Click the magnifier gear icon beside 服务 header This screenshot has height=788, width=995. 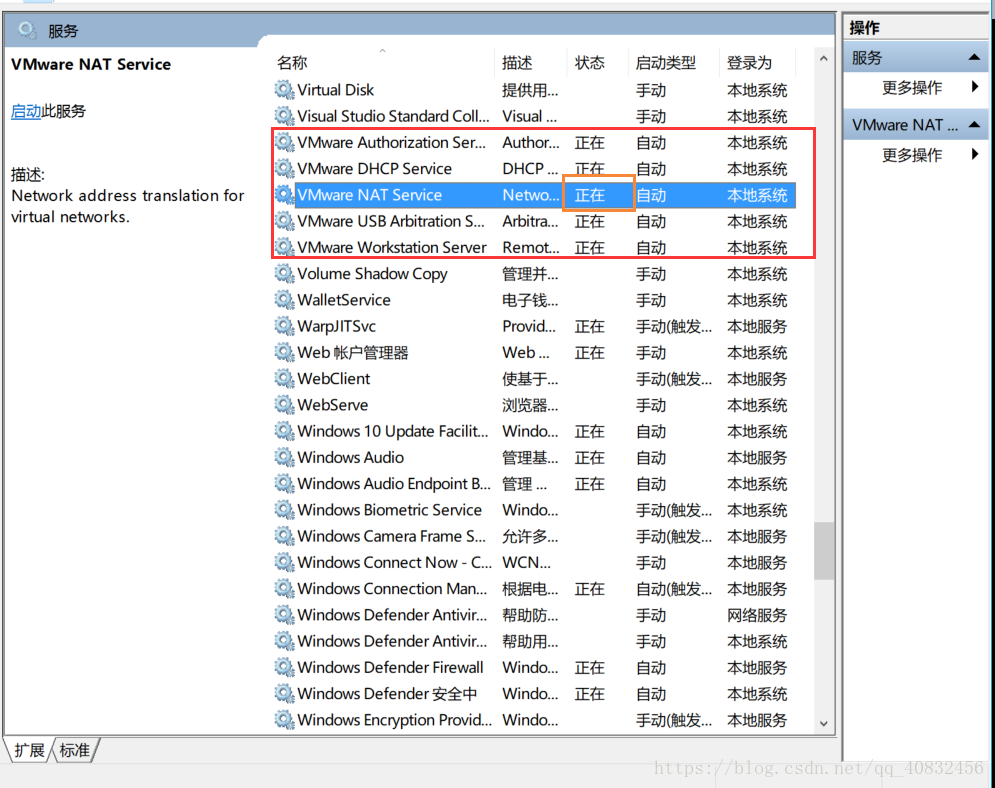click(27, 30)
